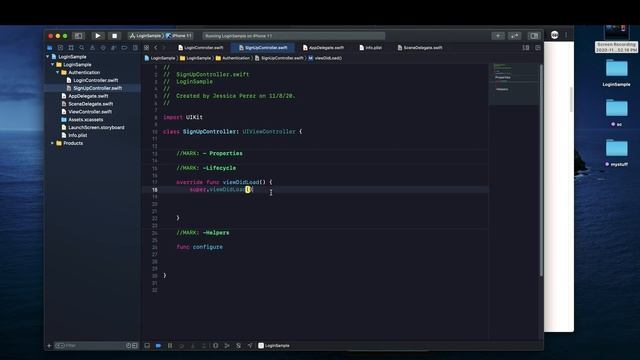The width and height of the screenshot is (640, 360).
Task: Click the activity status Running LoginSample field
Action: pyautogui.click(x=294, y=36)
